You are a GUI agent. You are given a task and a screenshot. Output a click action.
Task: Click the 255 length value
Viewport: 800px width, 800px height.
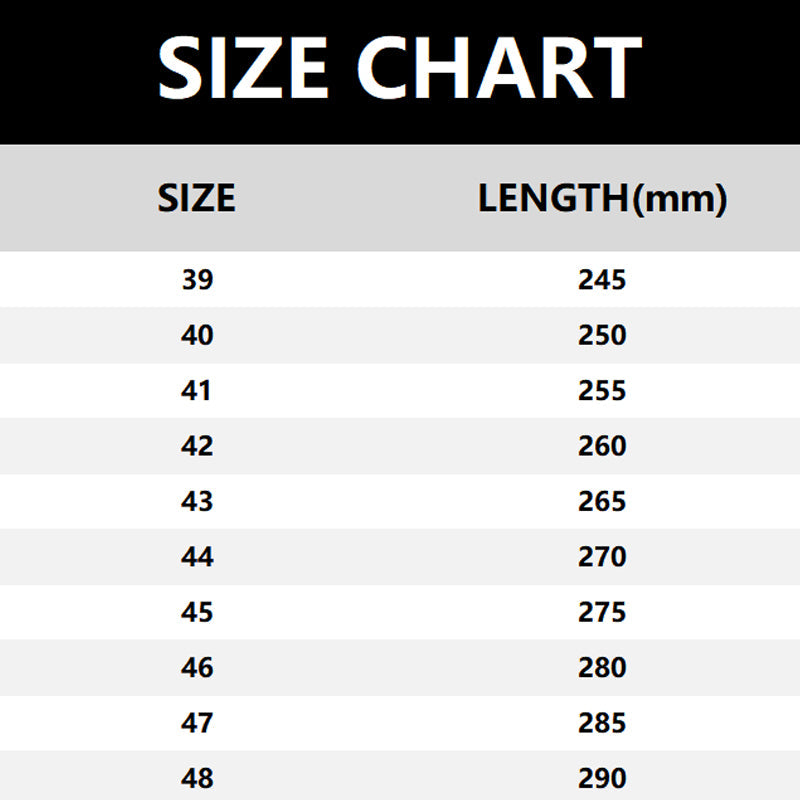point(602,390)
